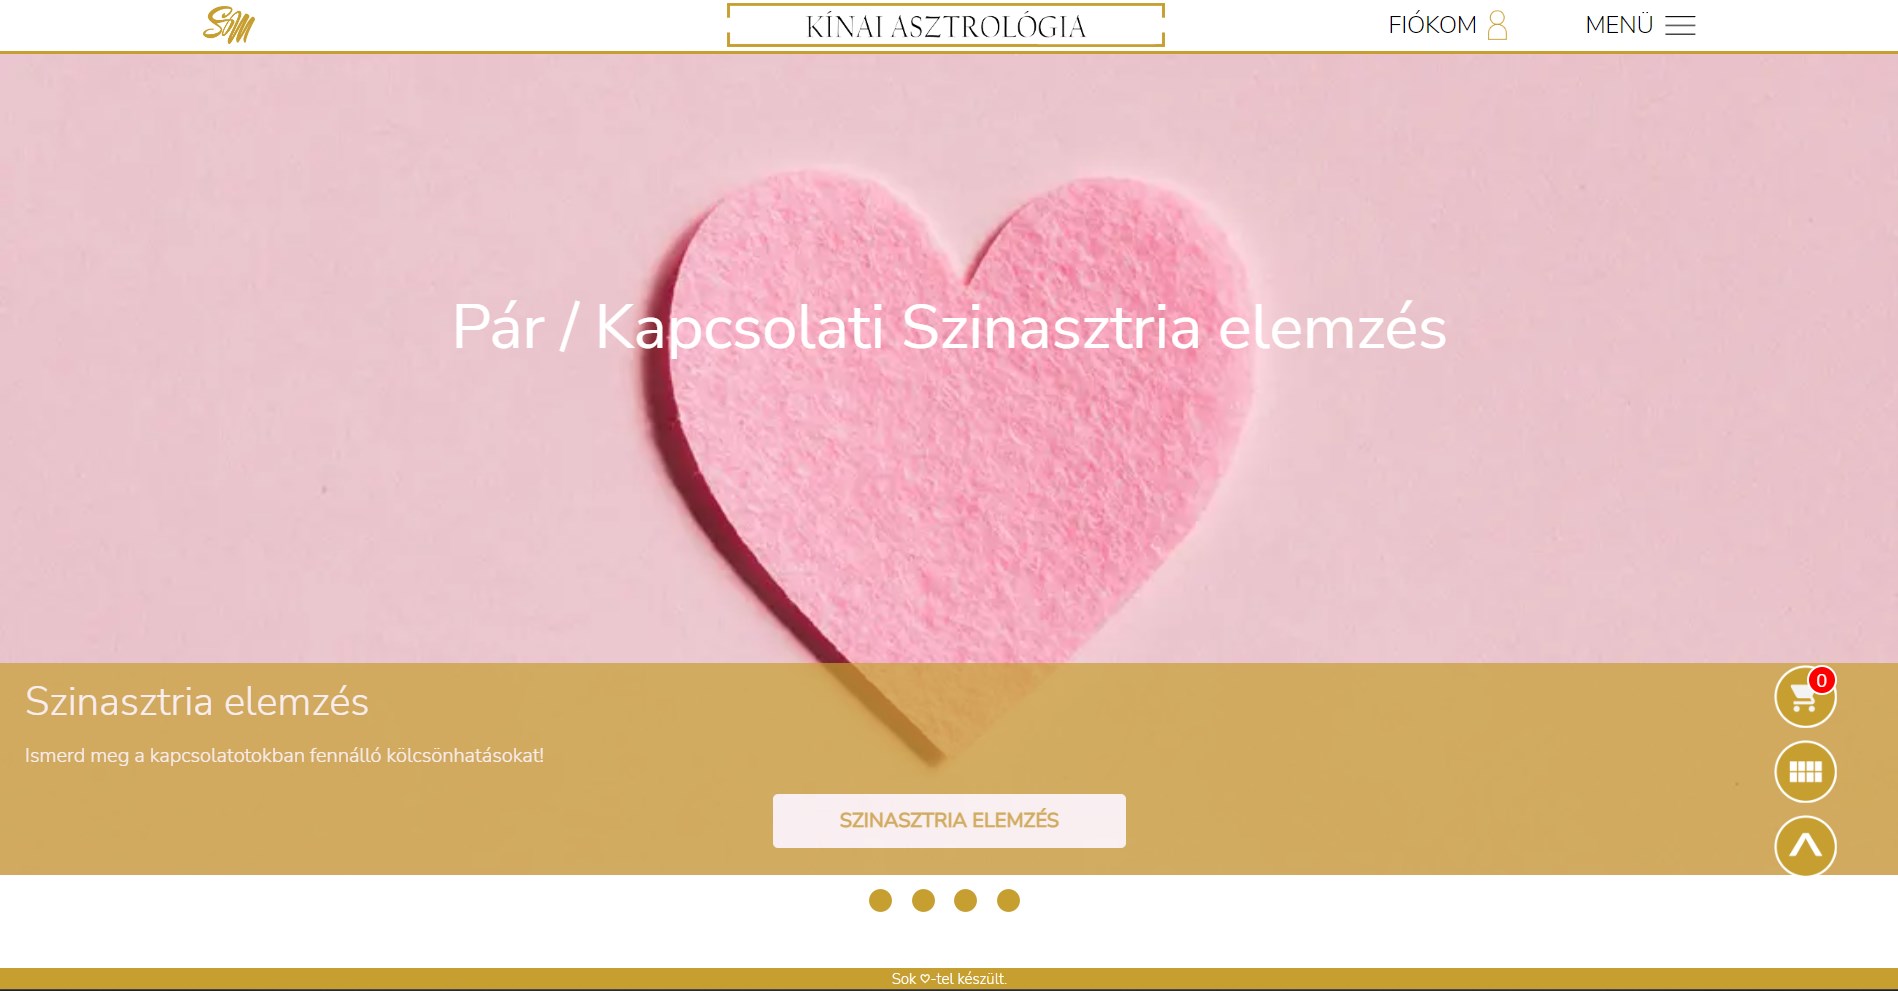Click the Pár / Kapcsolati Szinasztria elemzés headline
This screenshot has height=991, width=1898.
(949, 327)
